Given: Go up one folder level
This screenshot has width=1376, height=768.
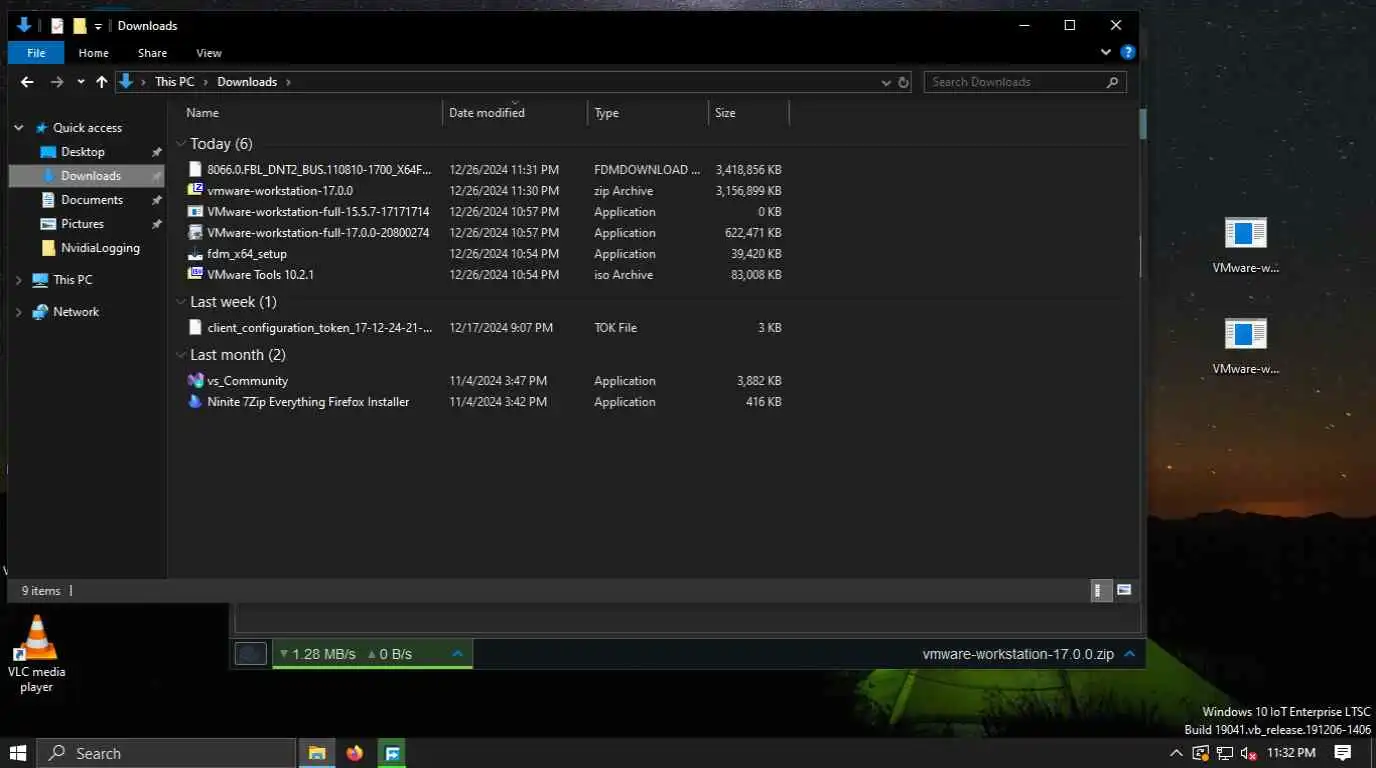Looking at the screenshot, I should (101, 82).
